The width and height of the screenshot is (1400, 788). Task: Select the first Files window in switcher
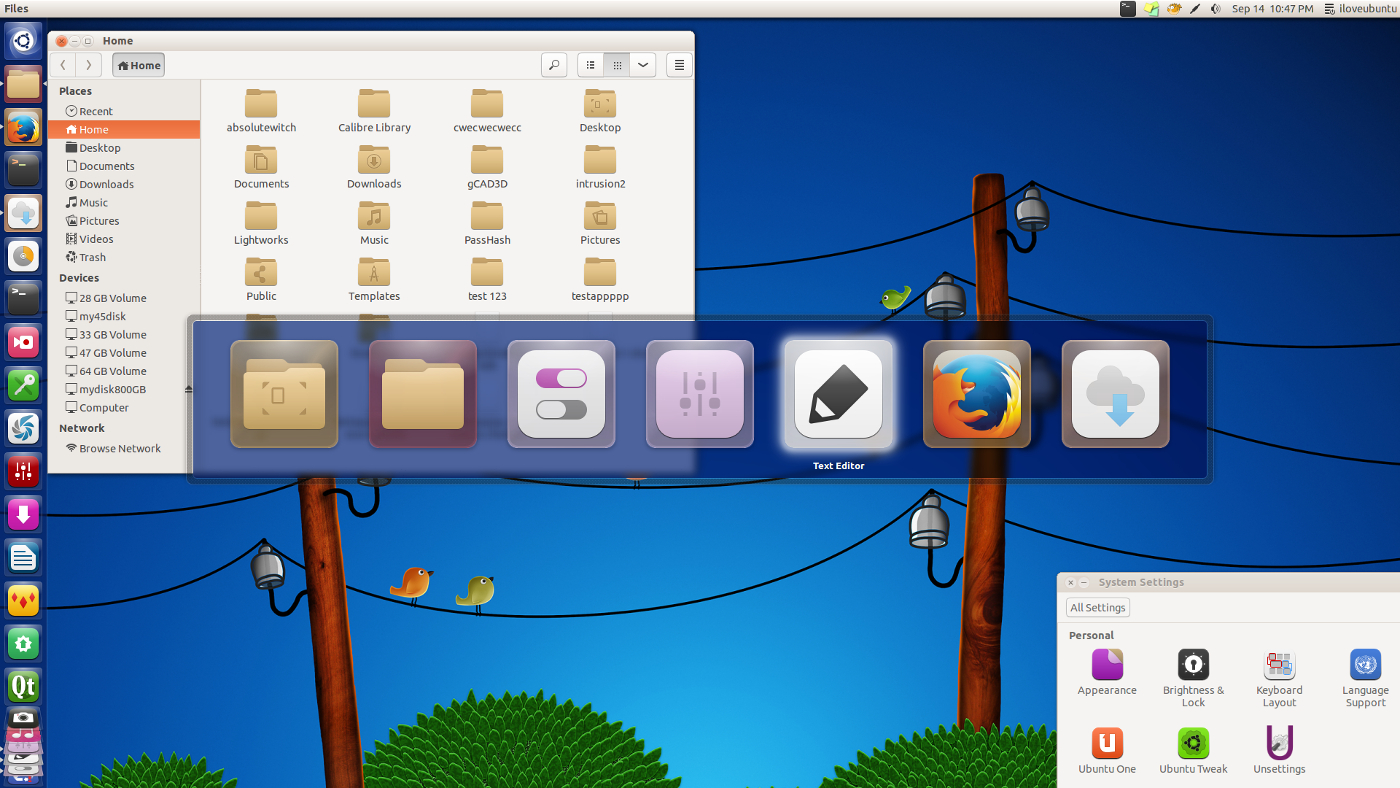[284, 394]
